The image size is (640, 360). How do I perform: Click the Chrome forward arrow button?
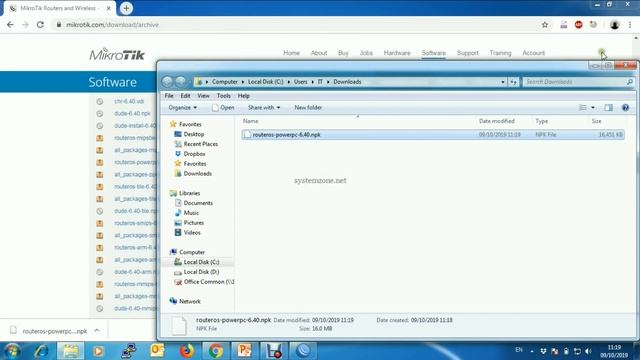[x=25, y=25]
